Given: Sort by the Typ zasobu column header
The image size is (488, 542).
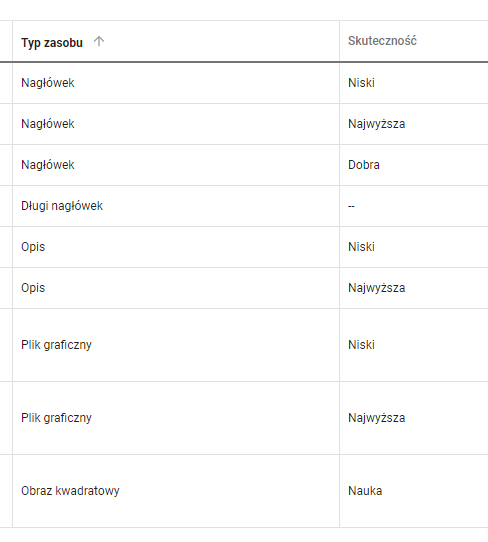Looking at the screenshot, I should click(52, 43).
